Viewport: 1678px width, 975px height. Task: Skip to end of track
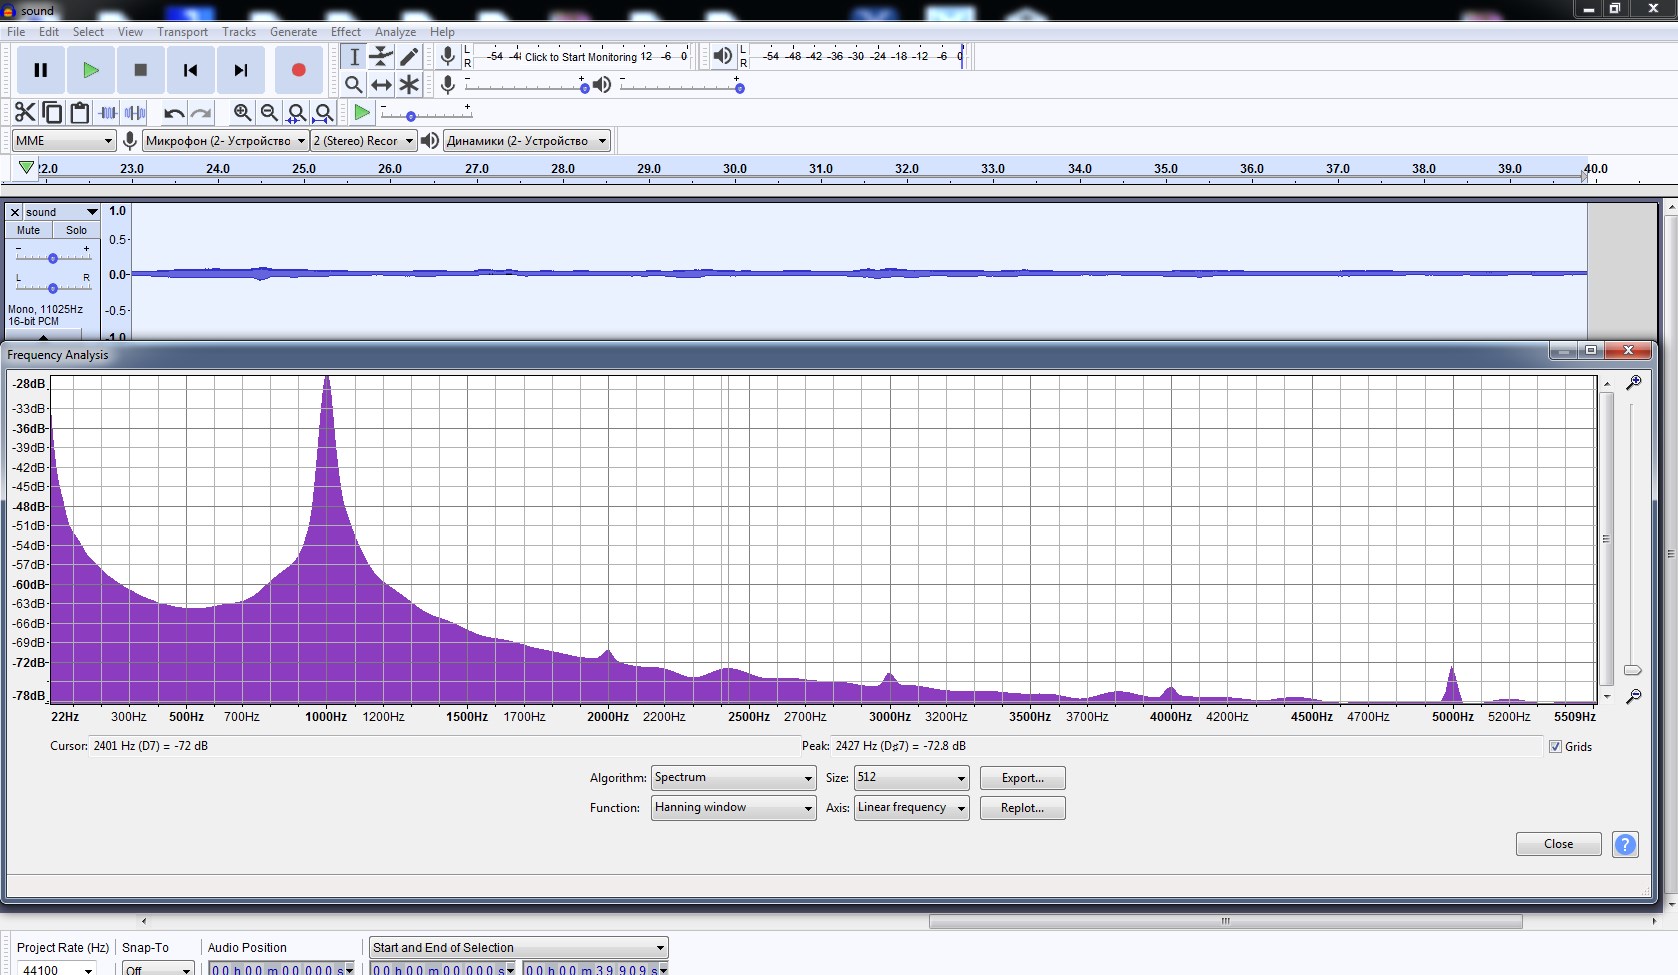[x=241, y=70]
